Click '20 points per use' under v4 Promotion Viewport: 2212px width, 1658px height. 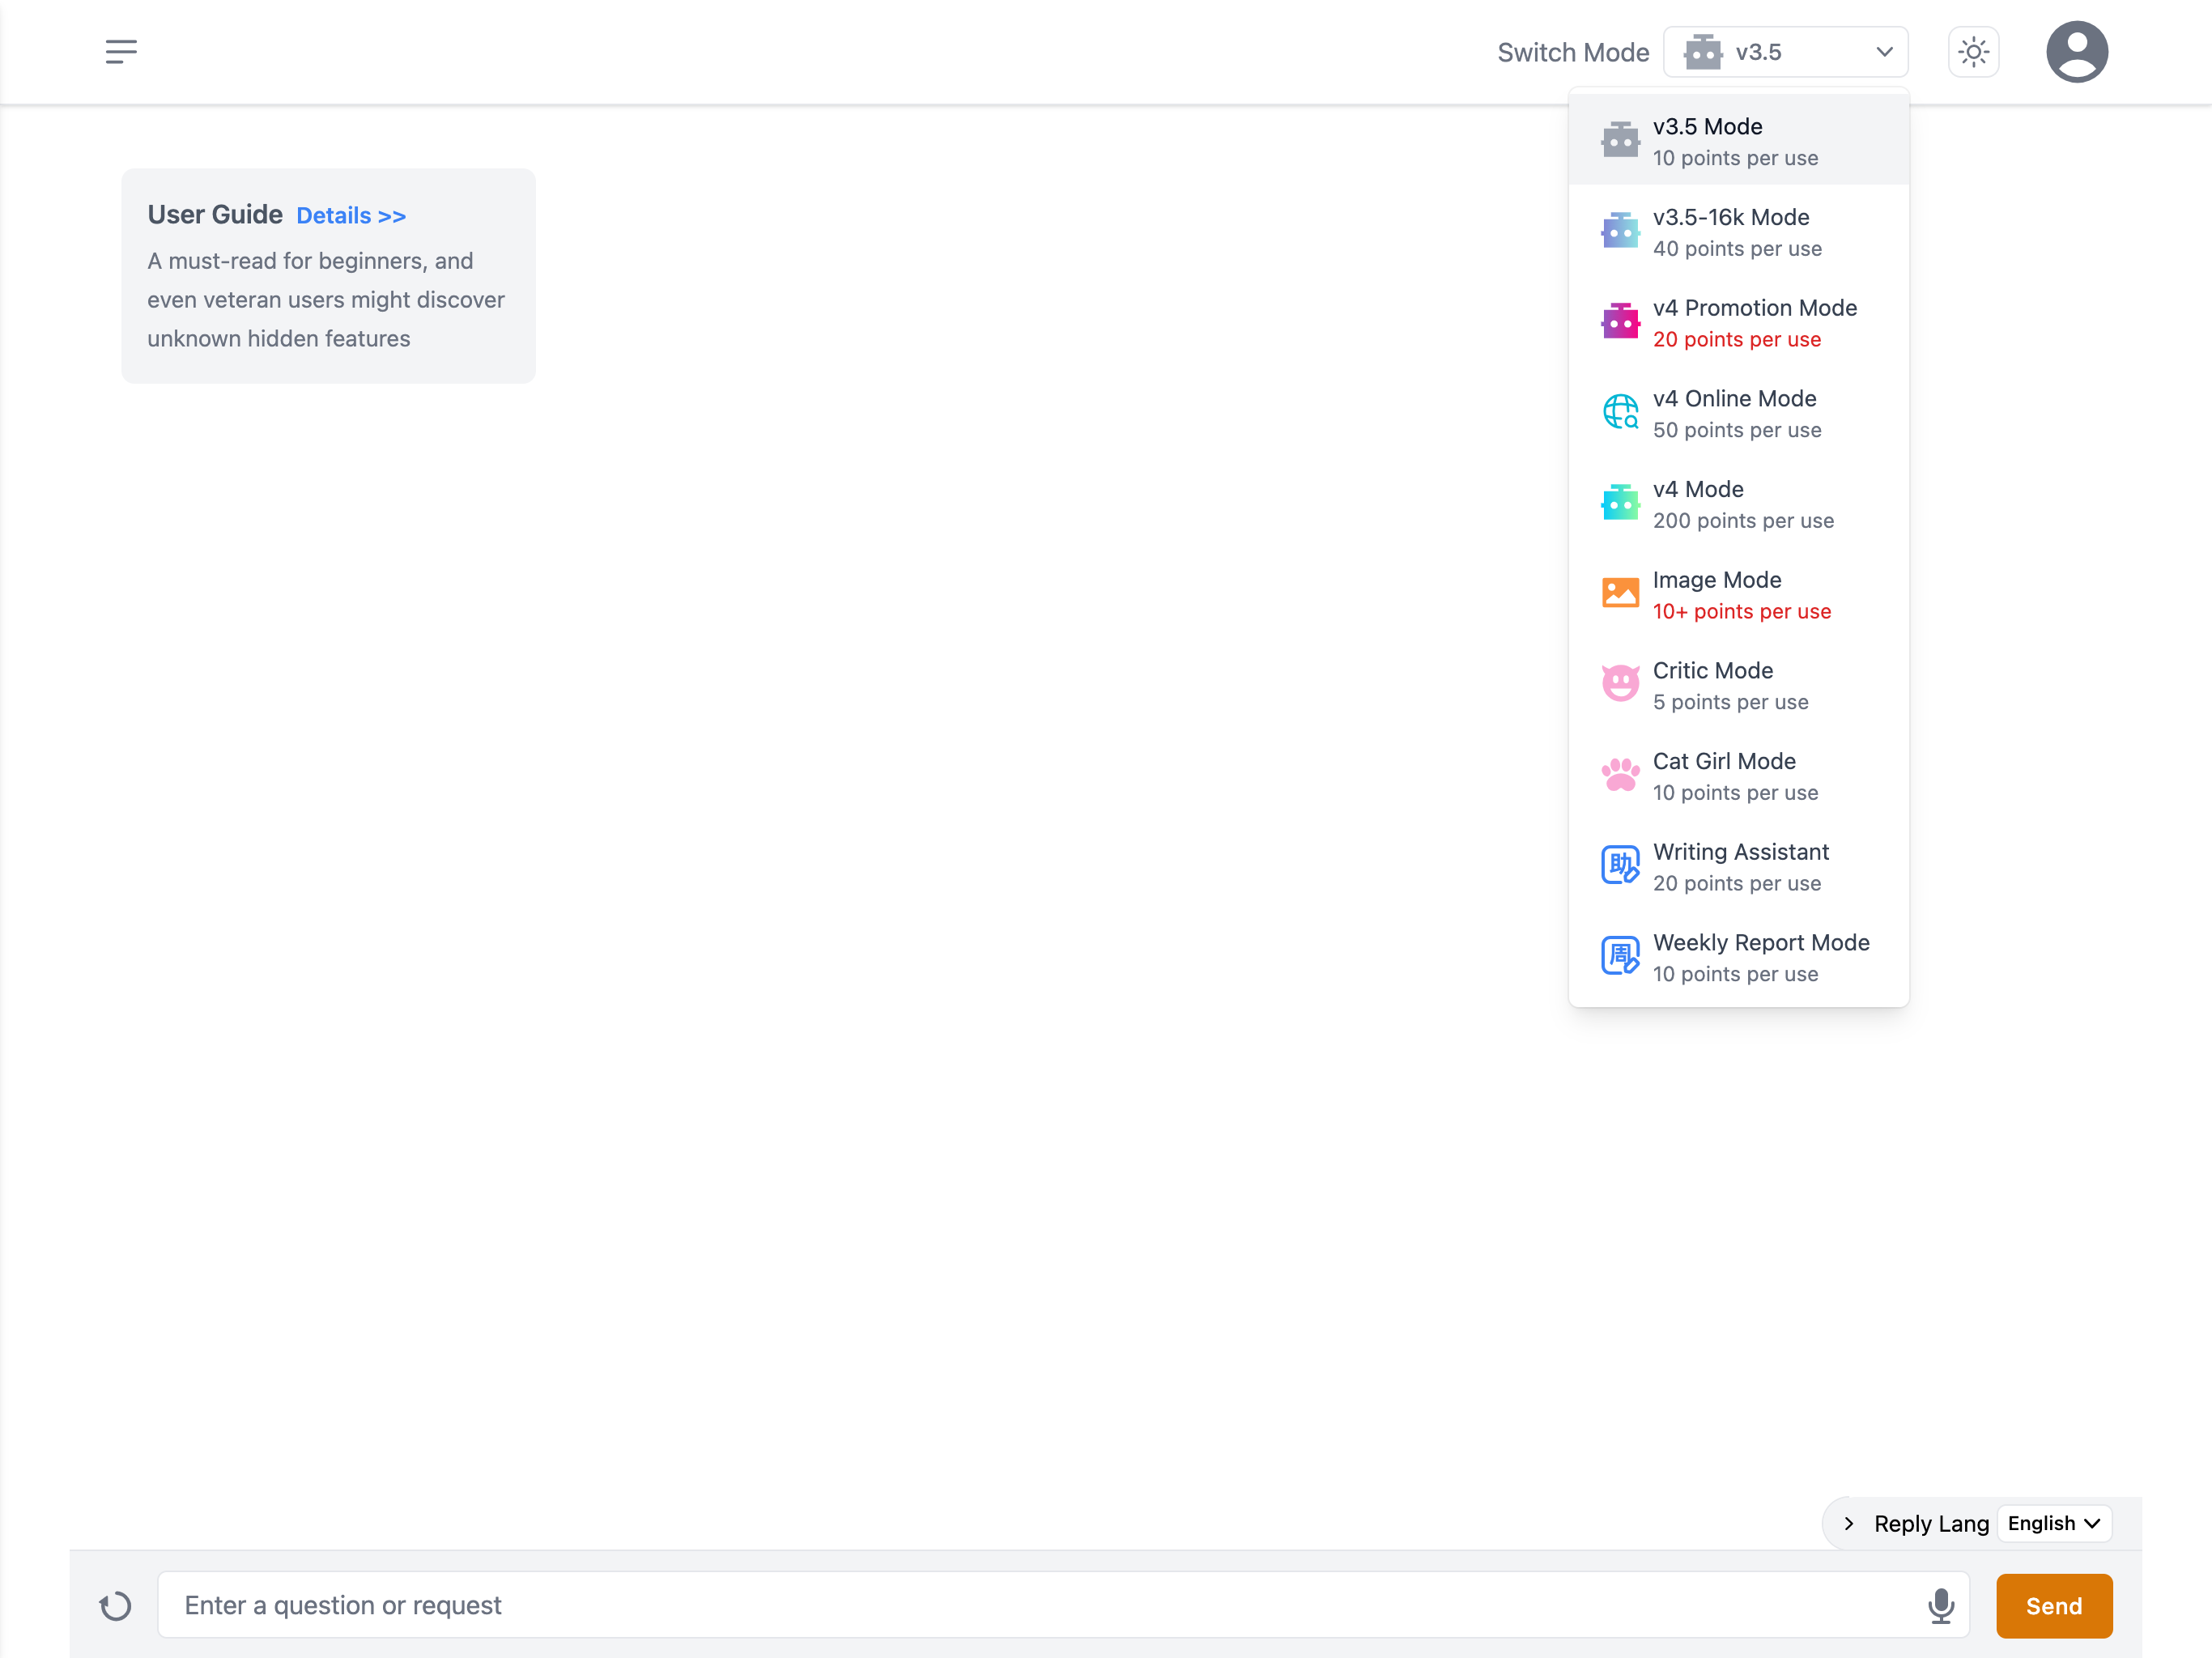coord(1736,339)
